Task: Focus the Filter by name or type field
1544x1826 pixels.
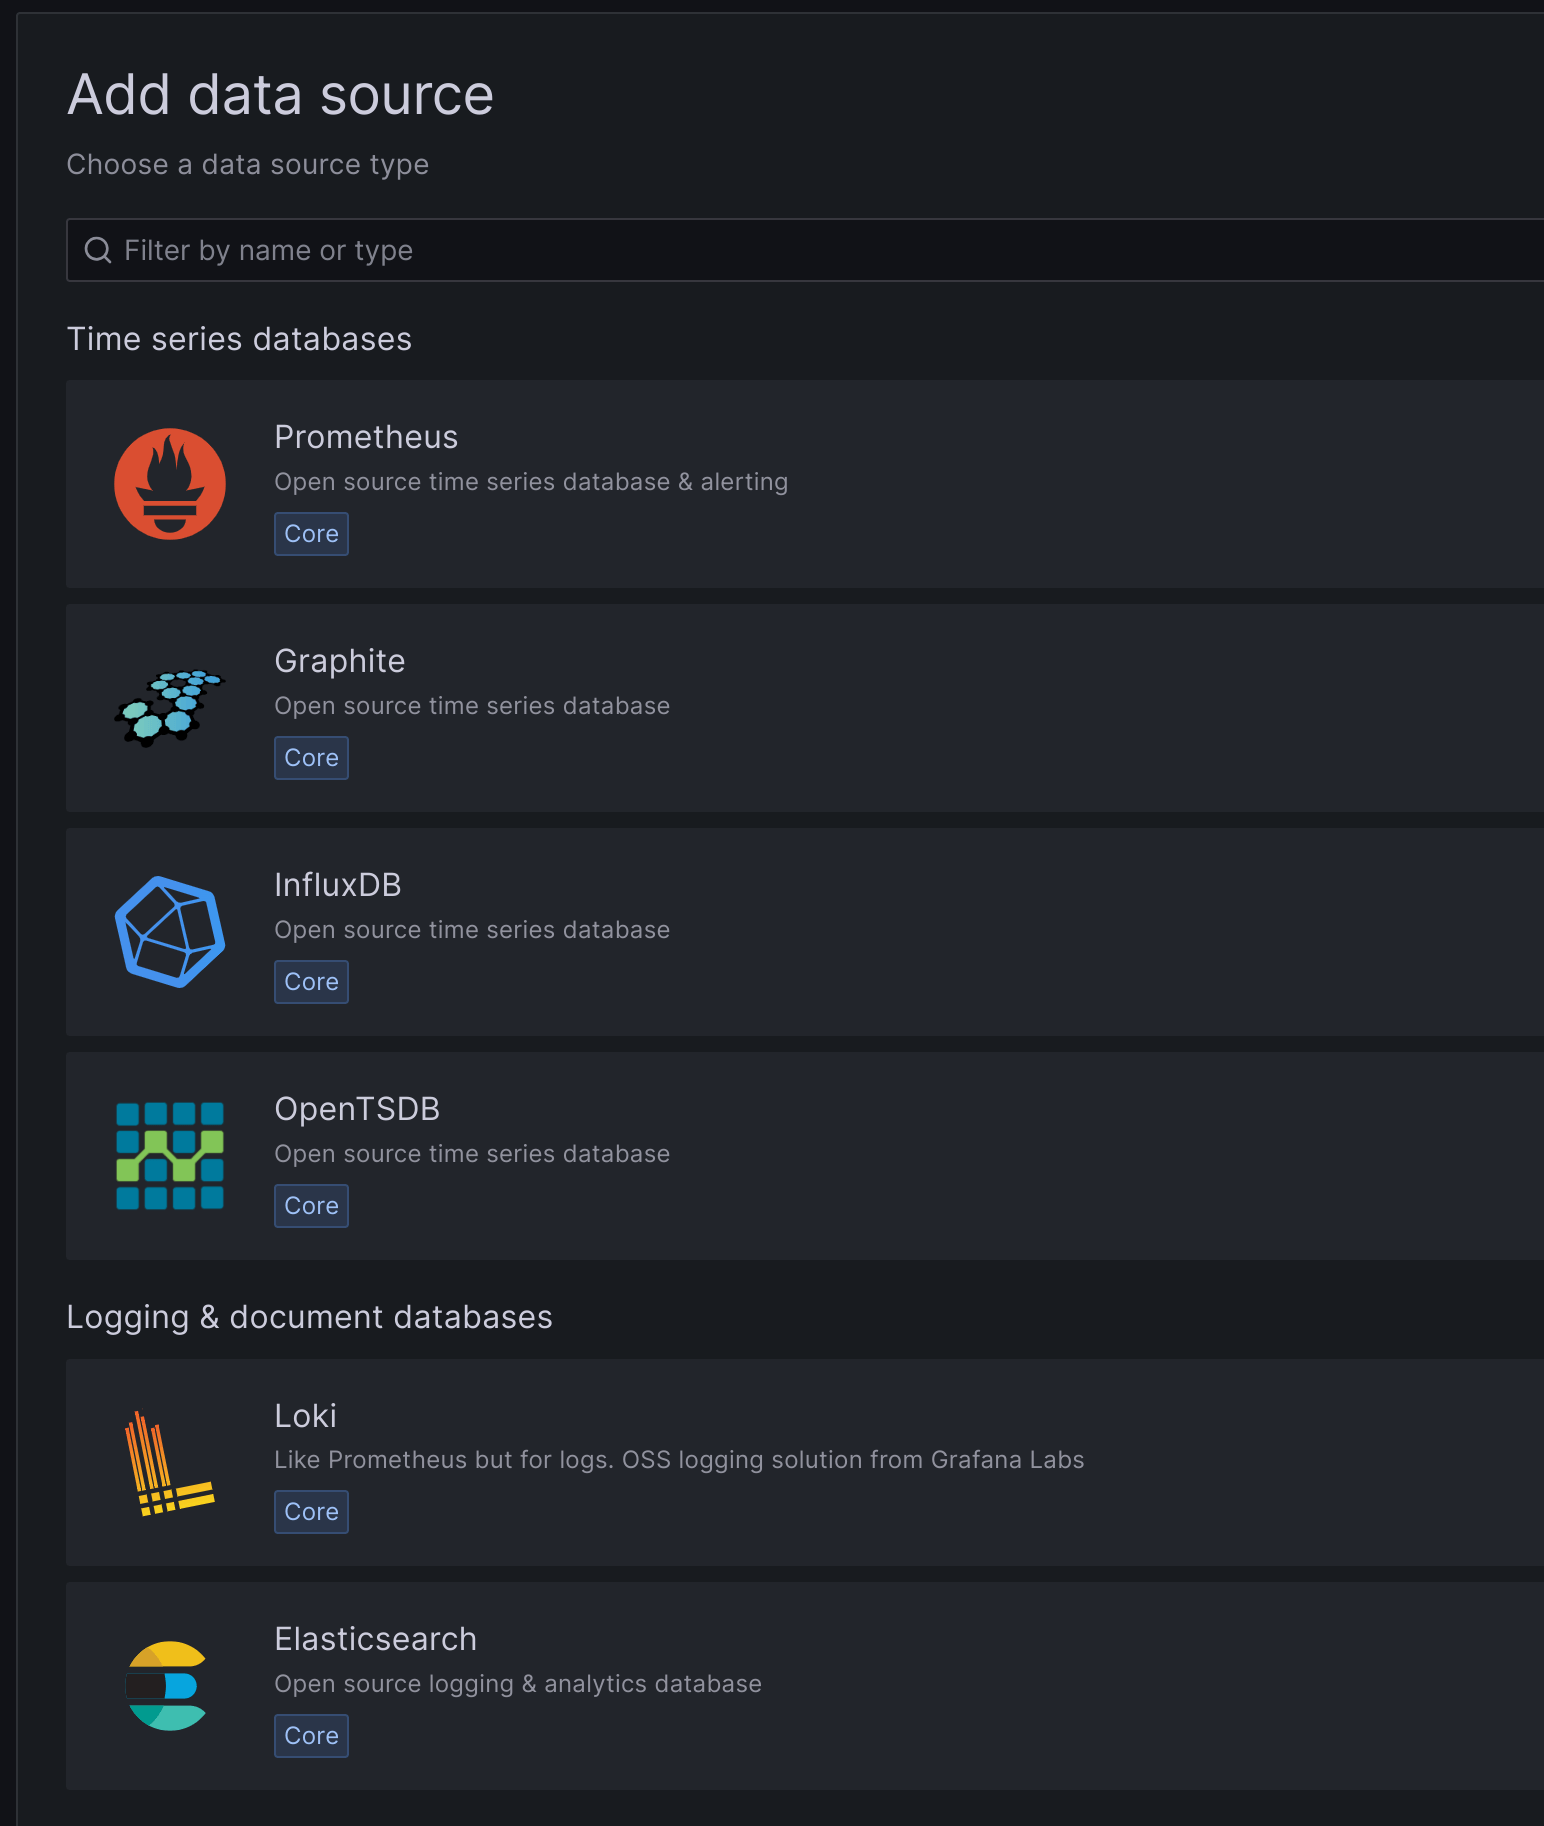Action: tap(800, 250)
